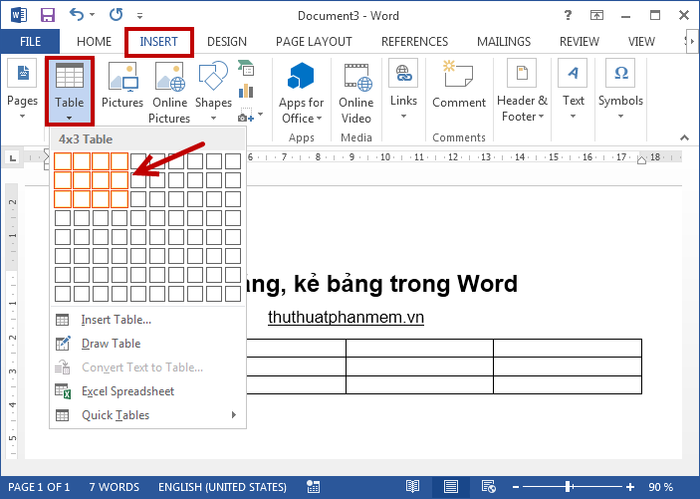This screenshot has width=700, height=499.
Task: Switch to the REVIEW tab
Action: tap(579, 42)
